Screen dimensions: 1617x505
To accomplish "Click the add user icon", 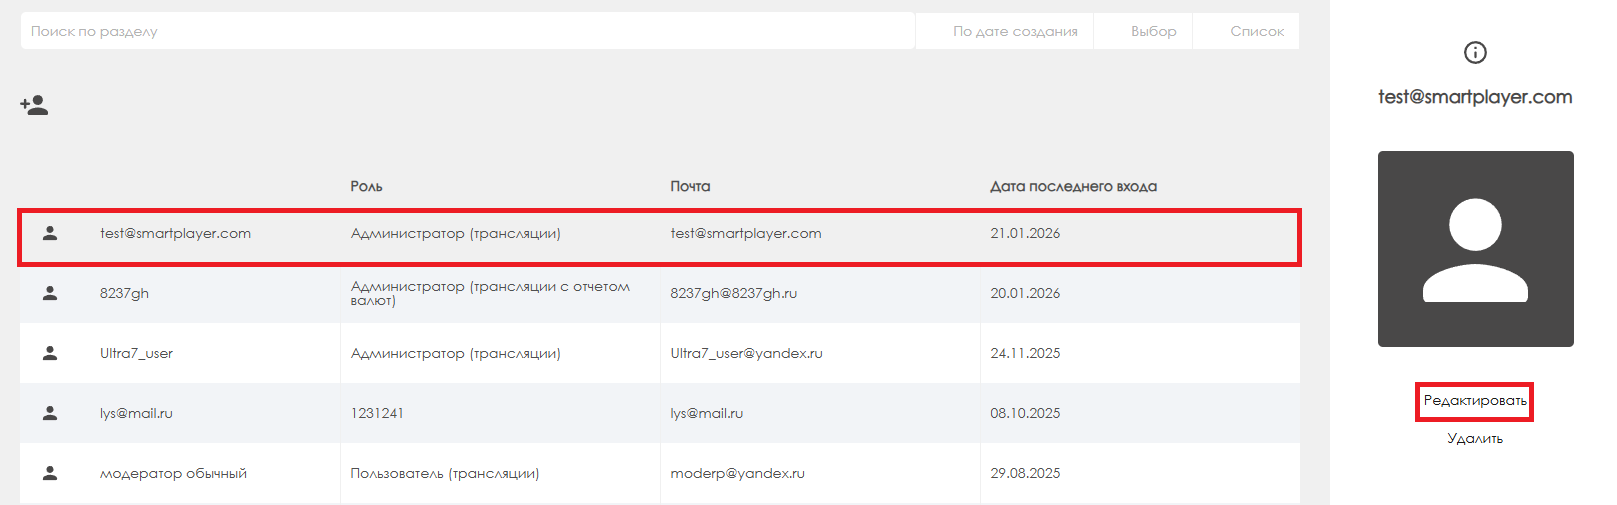I will click(x=34, y=105).
